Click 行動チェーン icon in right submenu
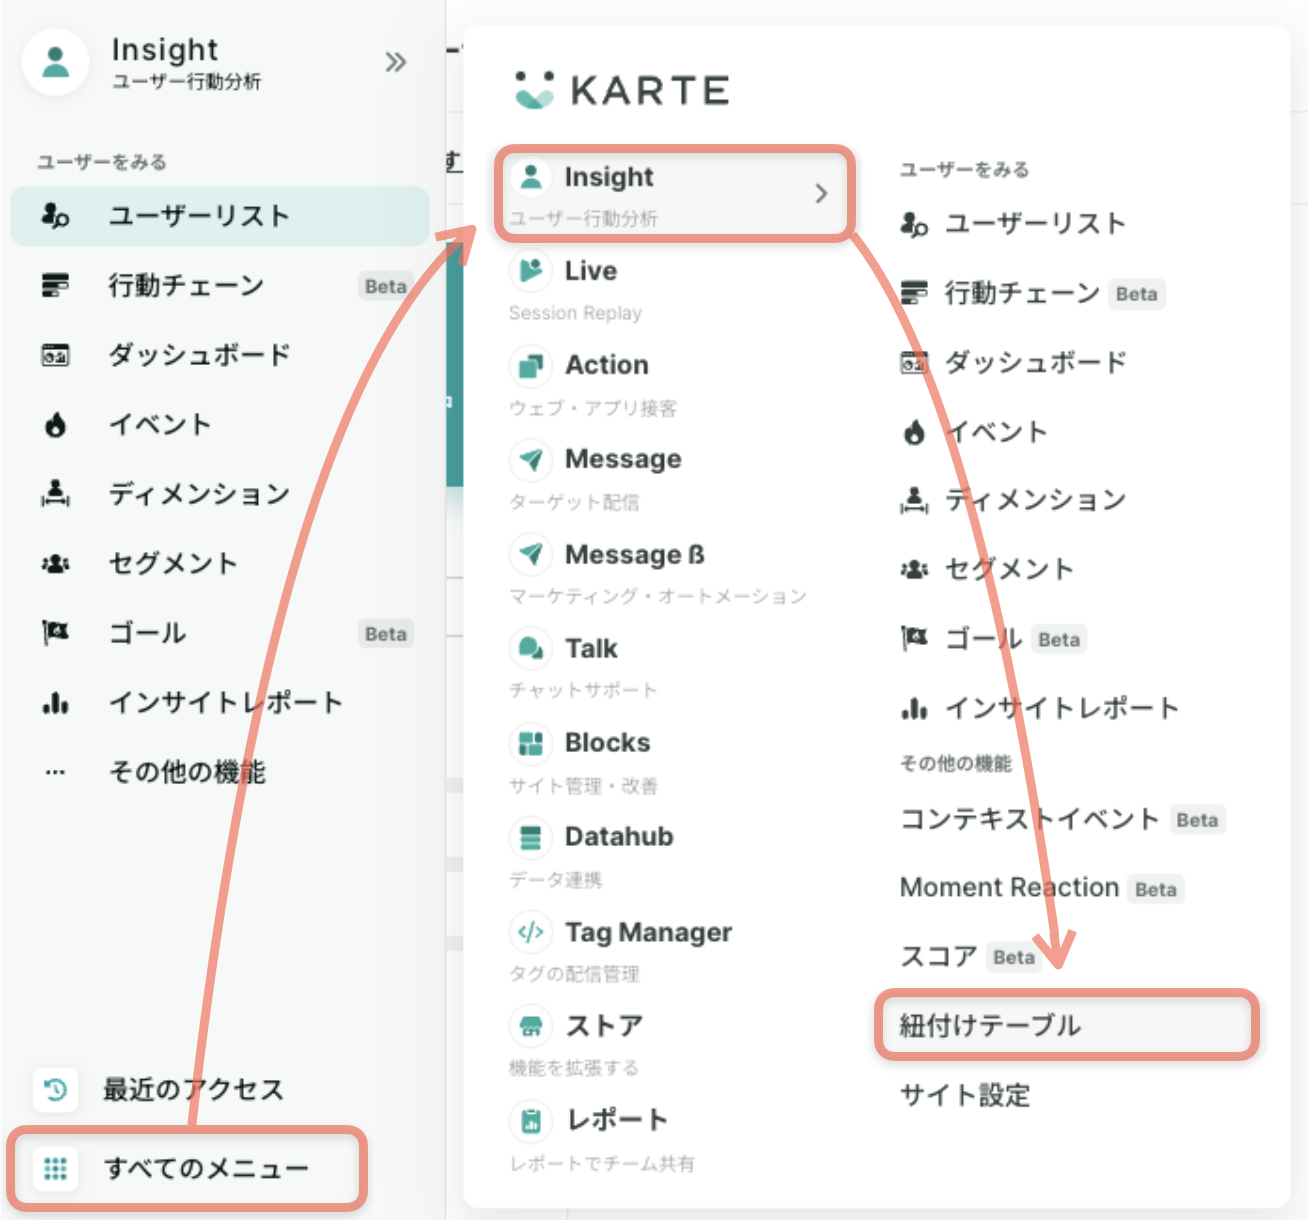The height and width of the screenshot is (1220, 1308). (x=914, y=293)
